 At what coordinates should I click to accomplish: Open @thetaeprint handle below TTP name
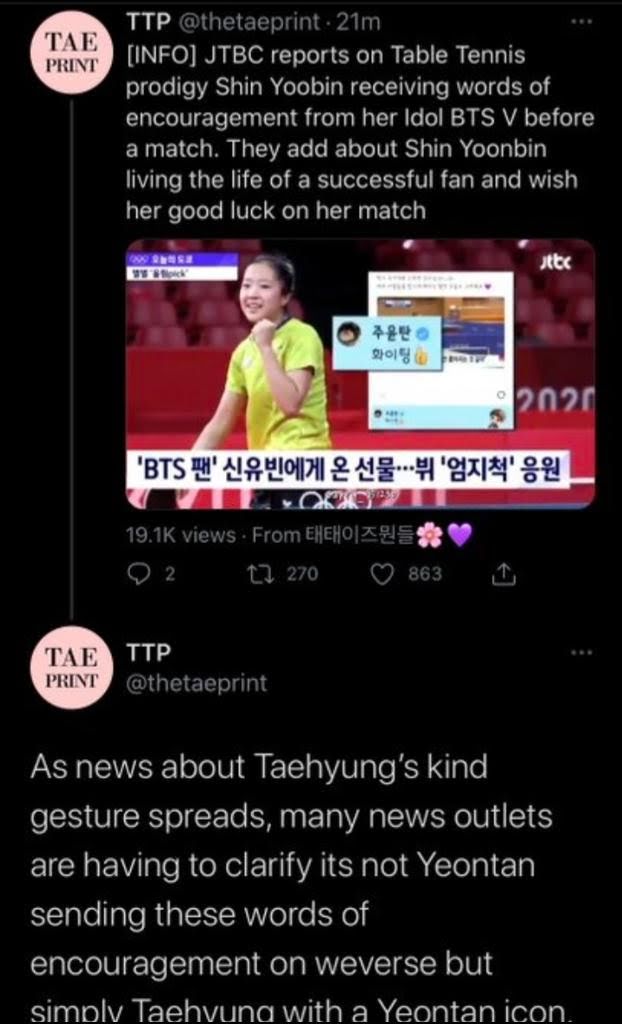click(x=196, y=684)
